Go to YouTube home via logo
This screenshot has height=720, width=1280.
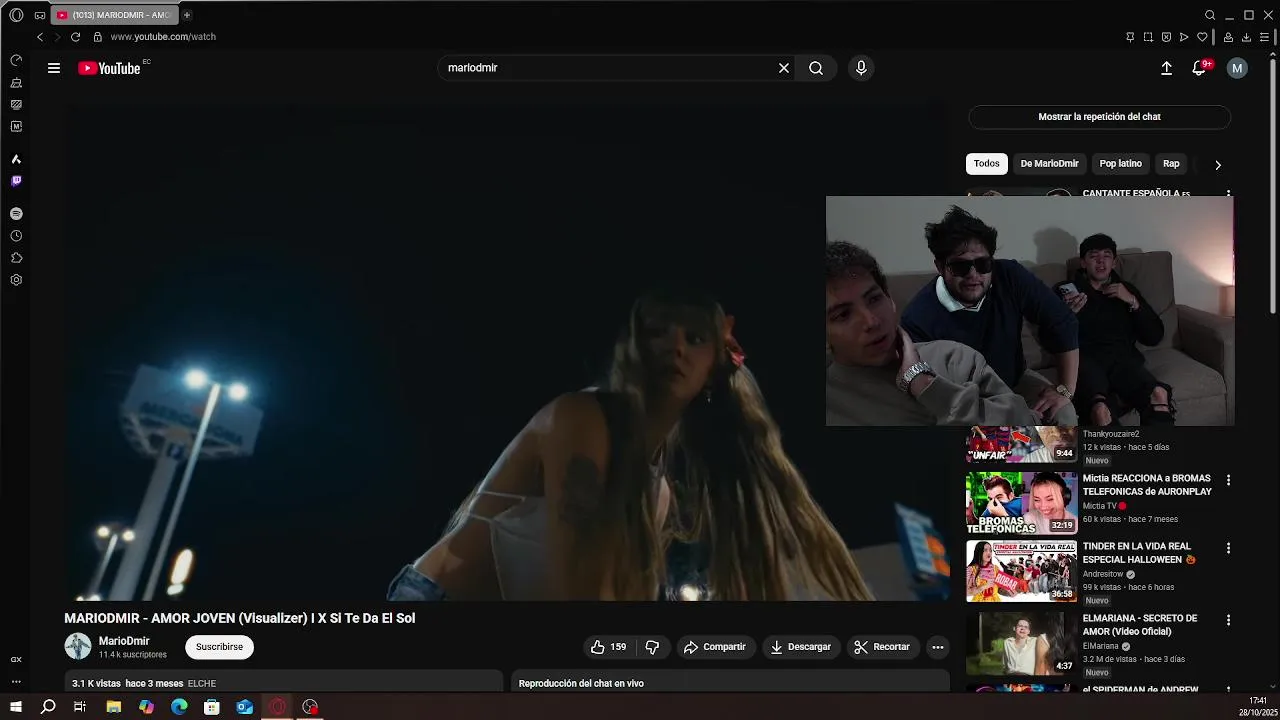(109, 68)
